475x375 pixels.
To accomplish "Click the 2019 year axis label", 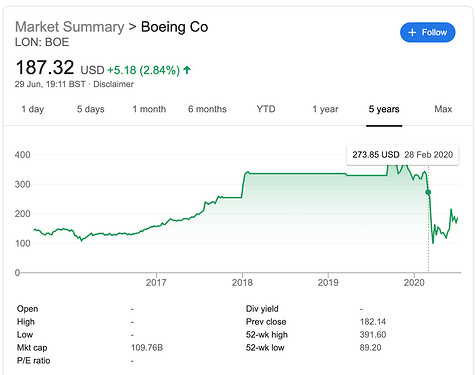I will (x=328, y=283).
